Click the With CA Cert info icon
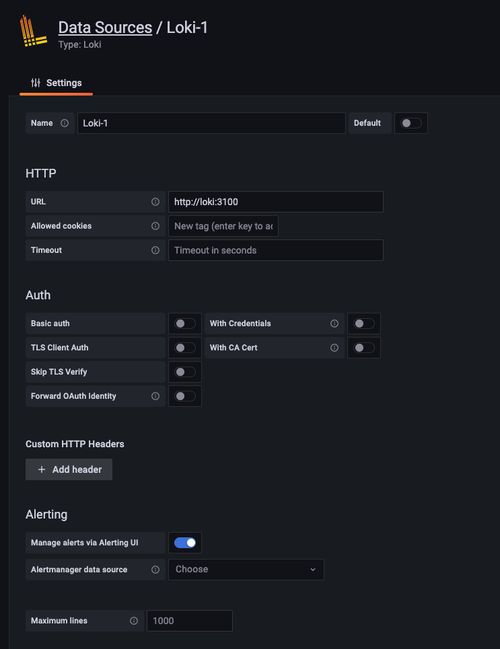Image resolution: width=500 pixels, height=649 pixels. 334,348
